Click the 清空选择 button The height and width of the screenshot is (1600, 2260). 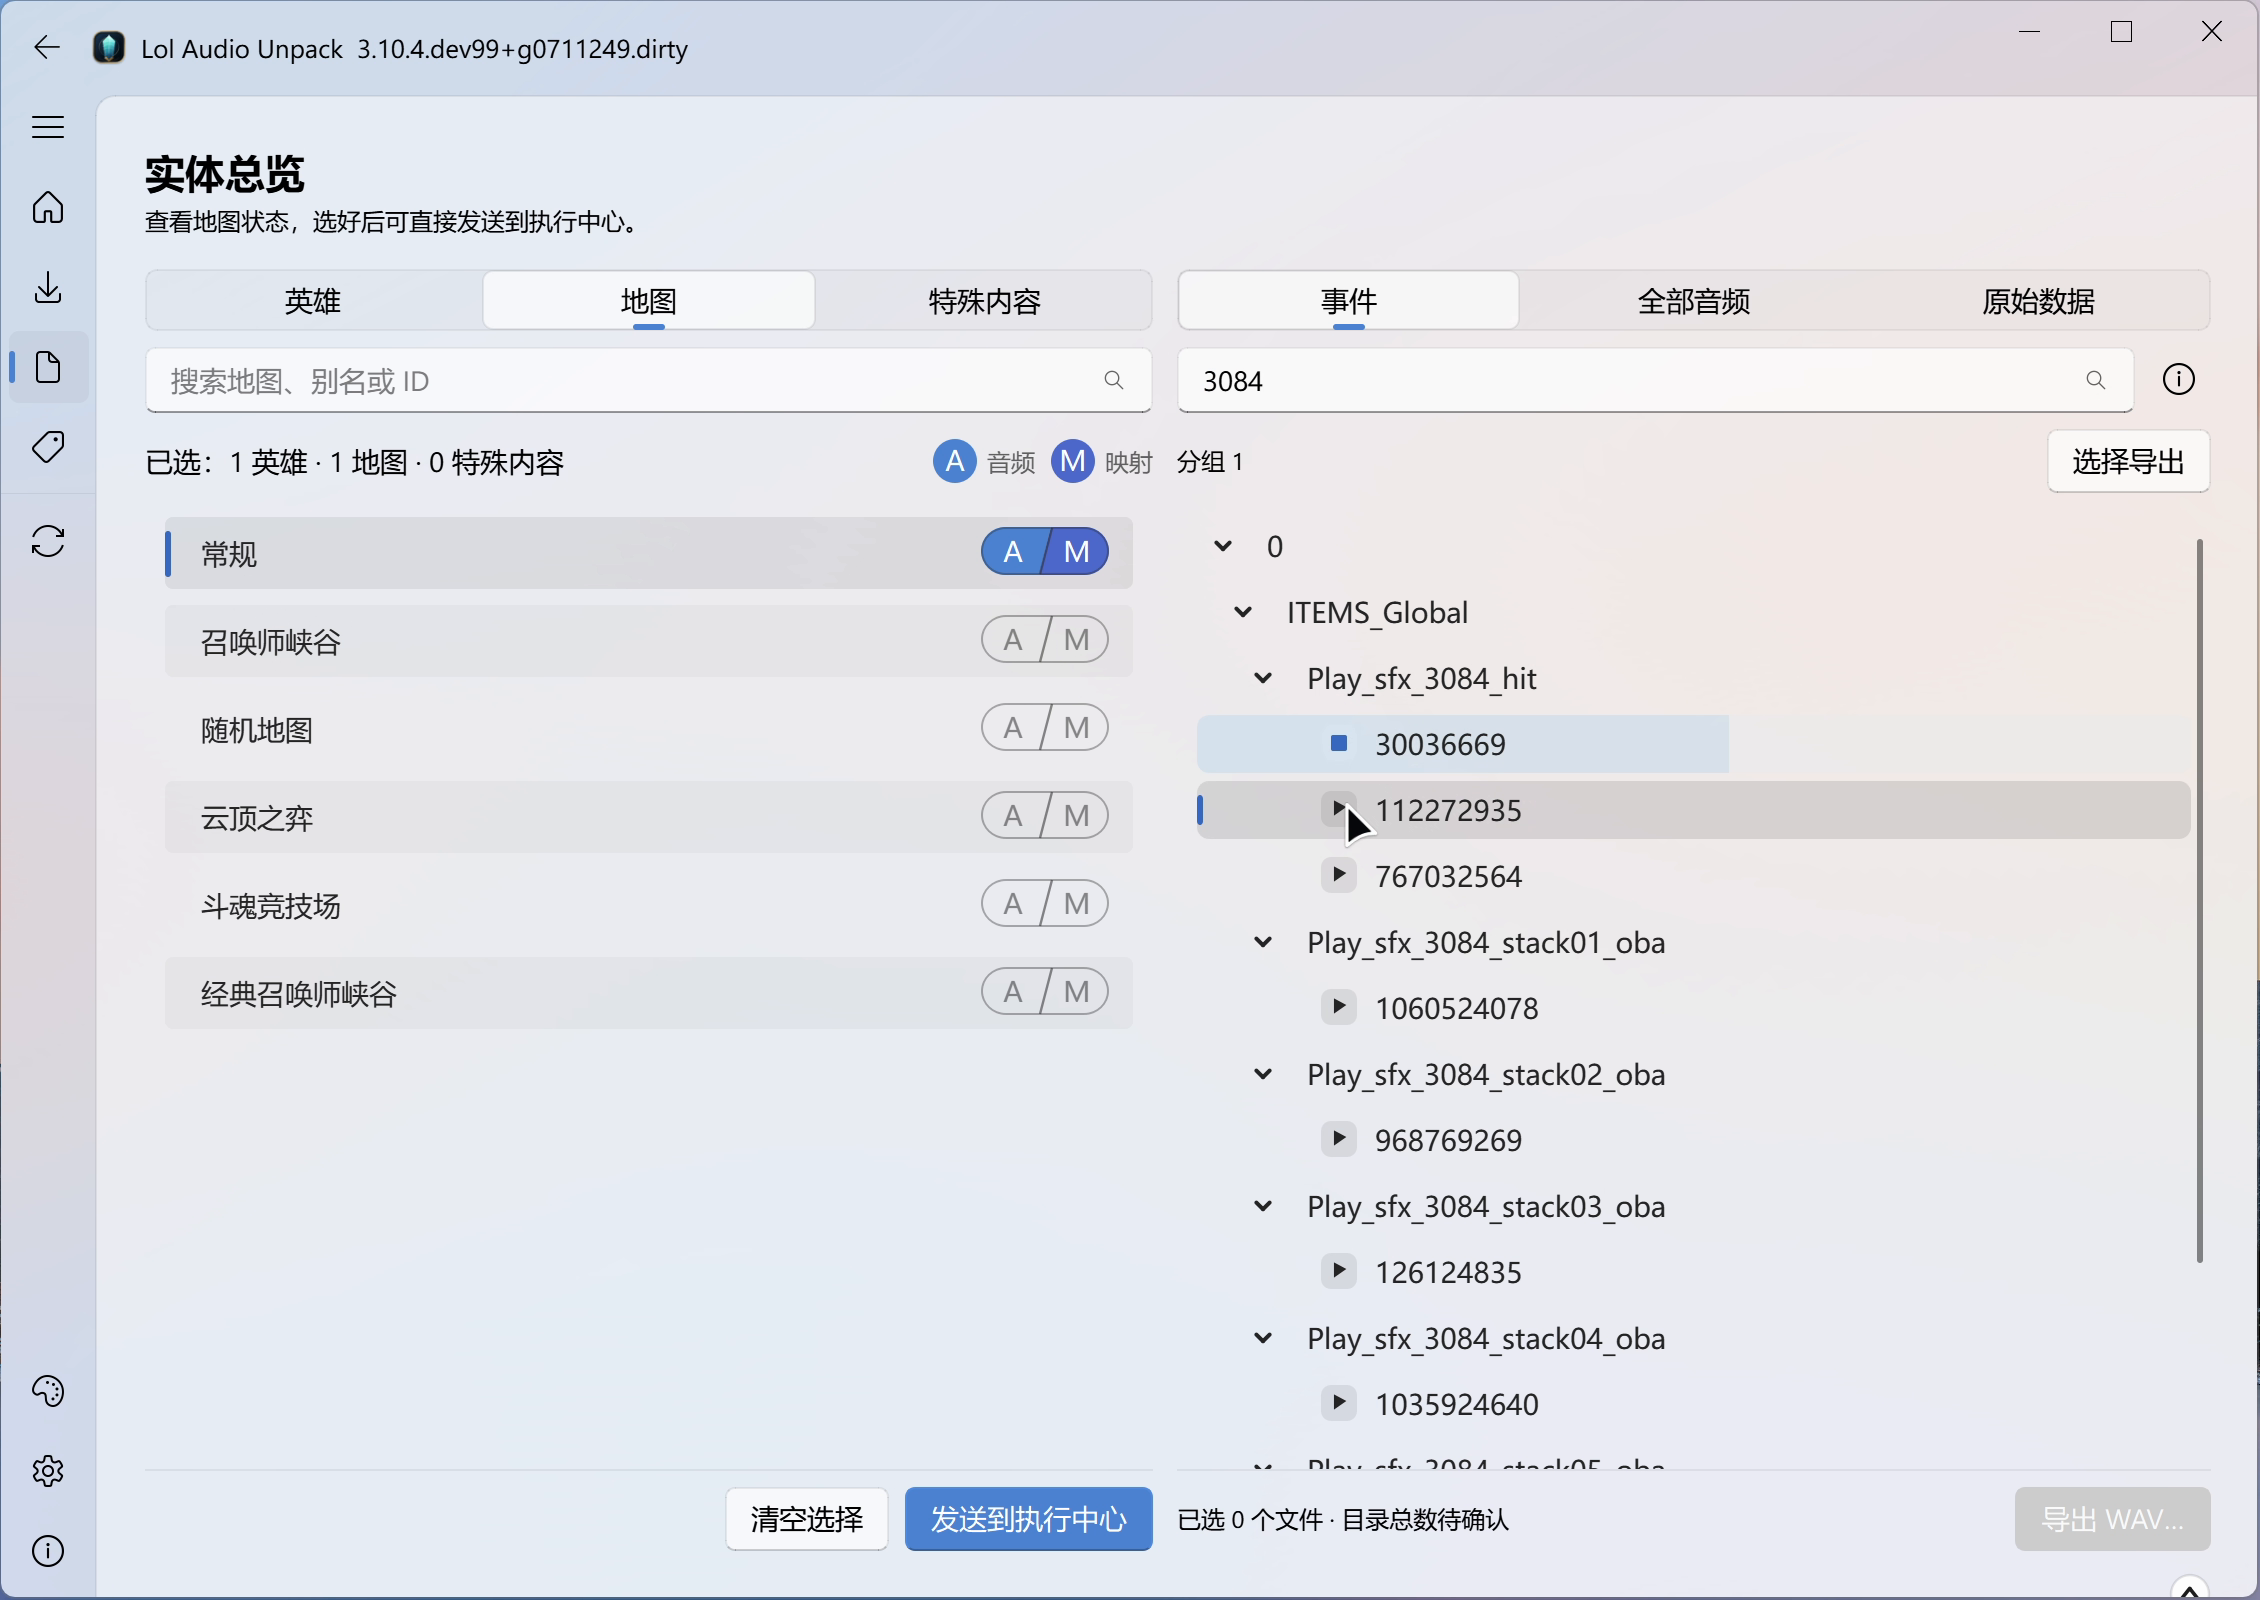[807, 1519]
